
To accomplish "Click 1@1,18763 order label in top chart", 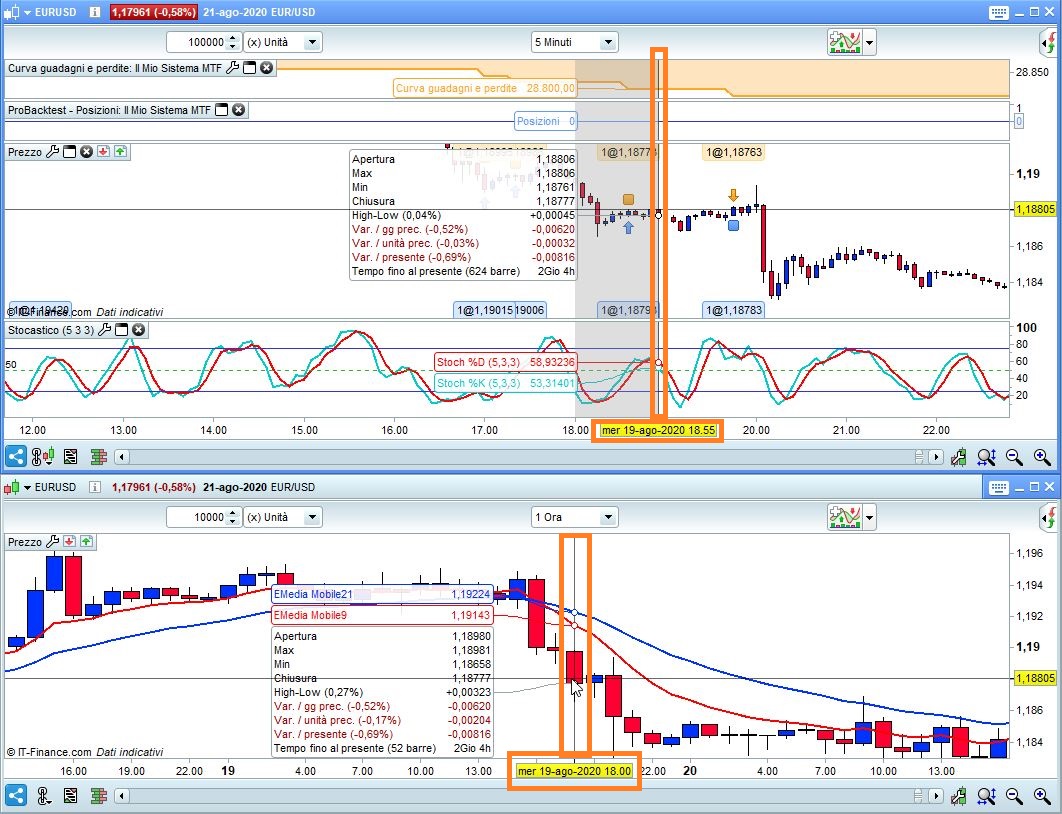I will tap(734, 152).
